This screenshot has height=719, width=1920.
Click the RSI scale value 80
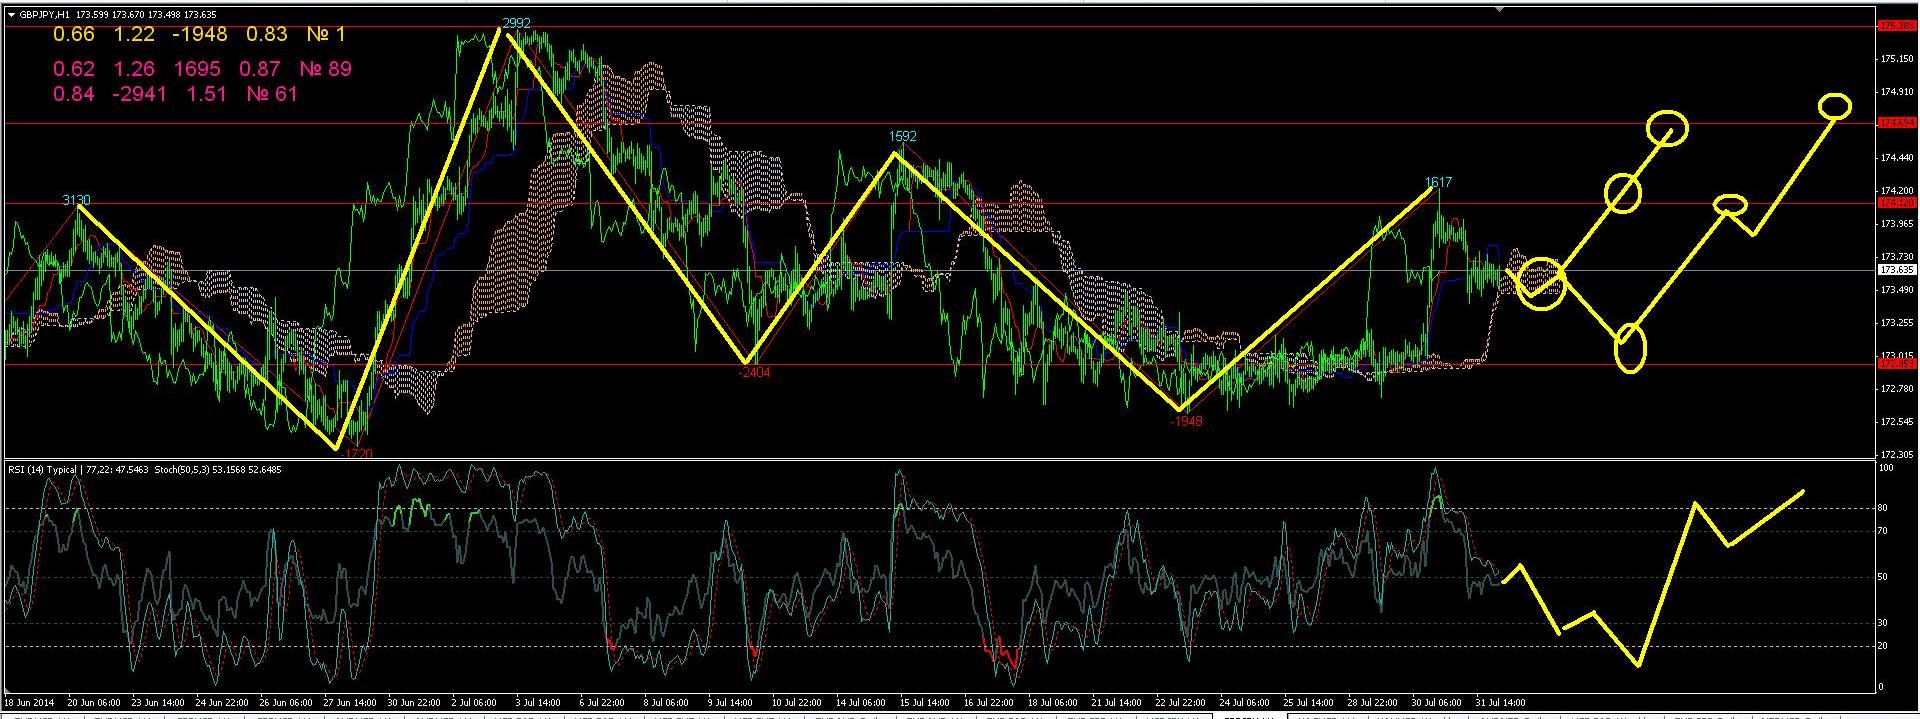(x=1882, y=508)
